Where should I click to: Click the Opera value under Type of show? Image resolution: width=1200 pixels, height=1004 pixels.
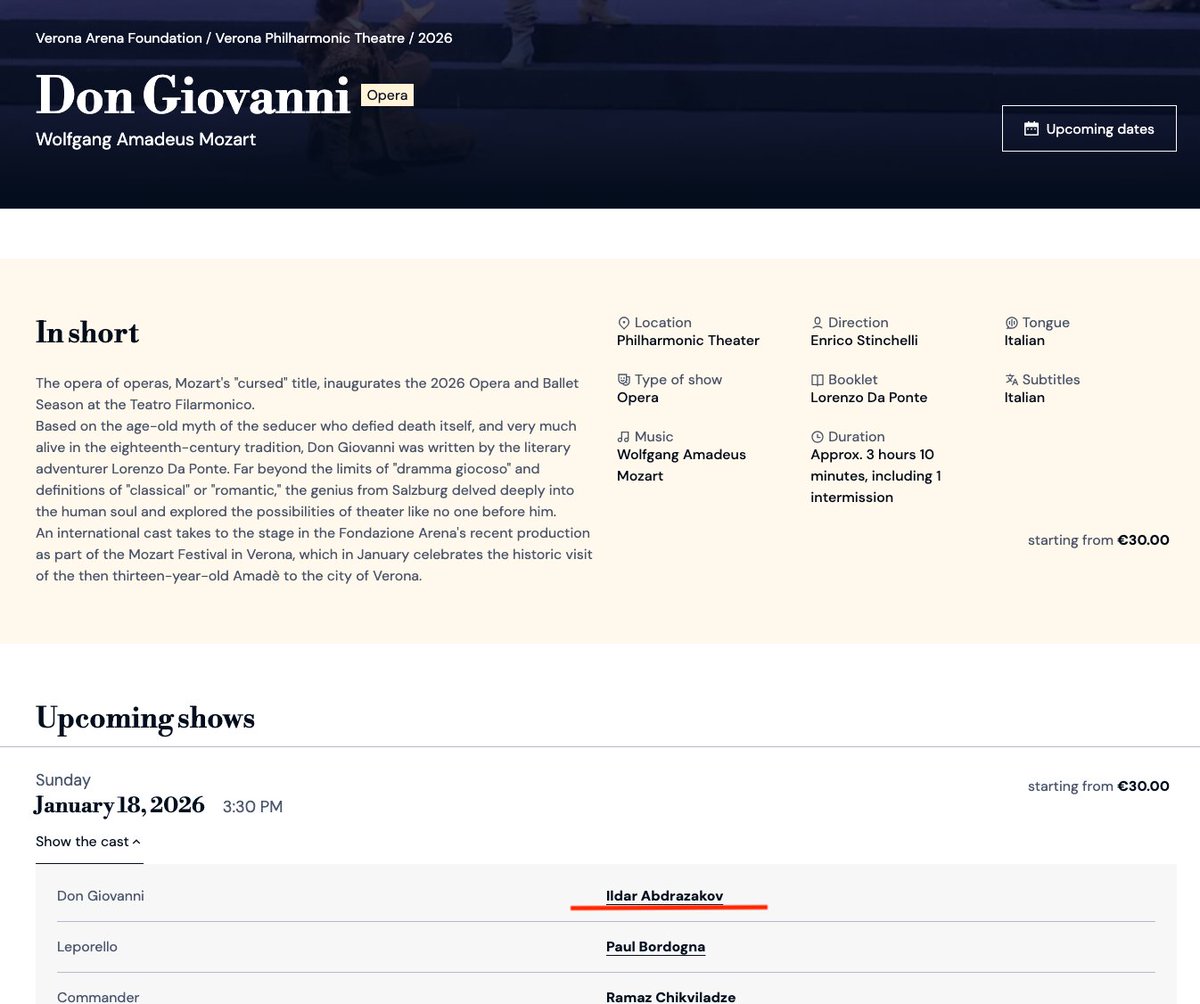click(x=638, y=398)
